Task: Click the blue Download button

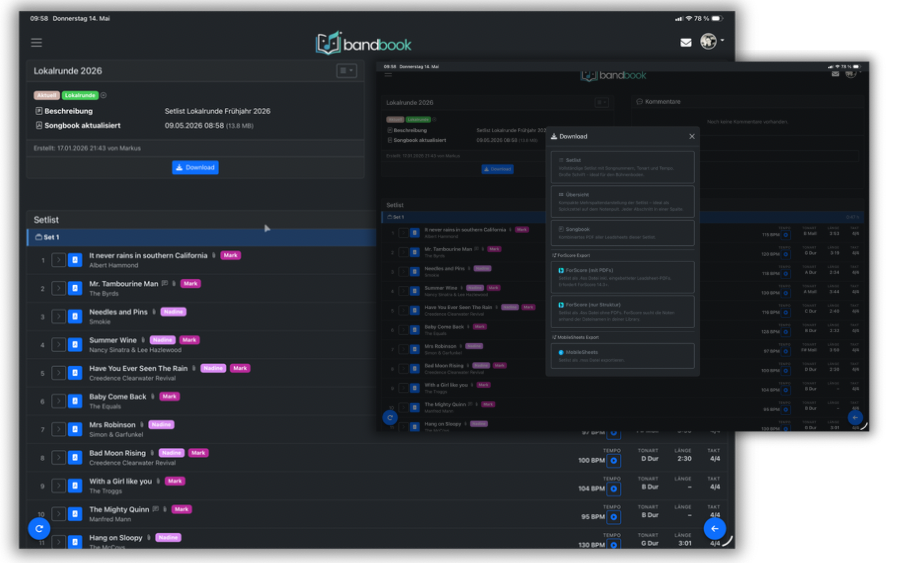Action: pyautogui.click(x=195, y=167)
